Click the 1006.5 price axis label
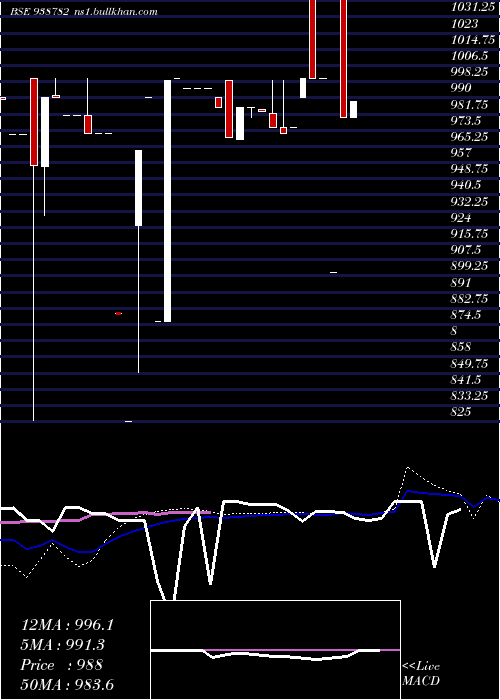The image size is (500, 700). (470, 55)
